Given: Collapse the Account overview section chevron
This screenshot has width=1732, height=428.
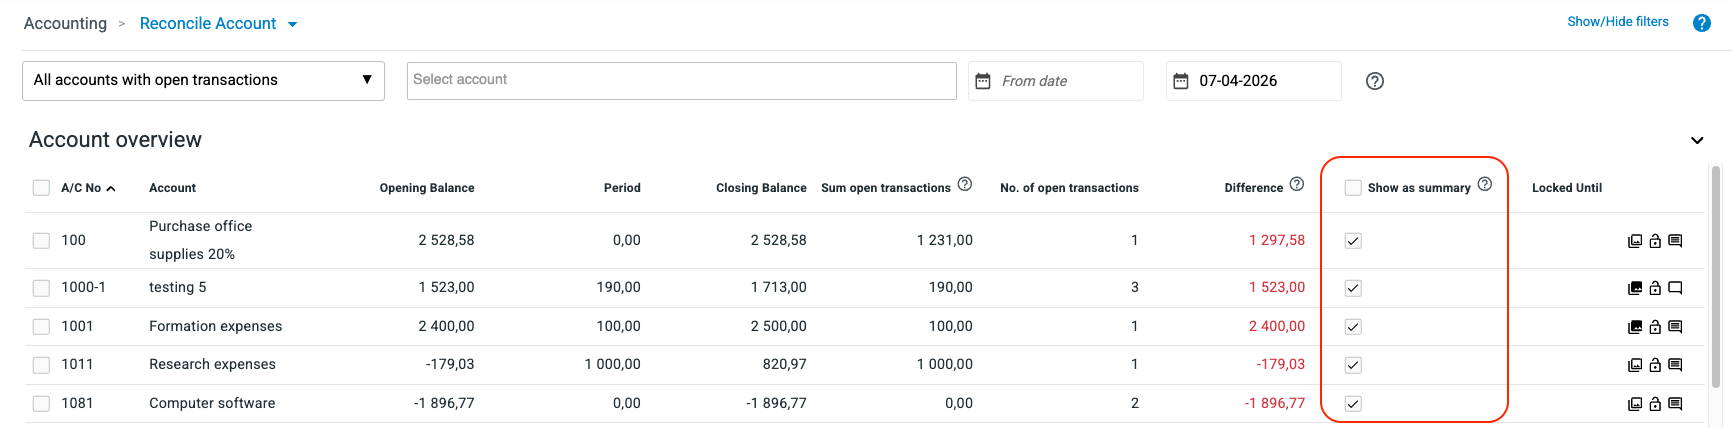Looking at the screenshot, I should 1697,140.
